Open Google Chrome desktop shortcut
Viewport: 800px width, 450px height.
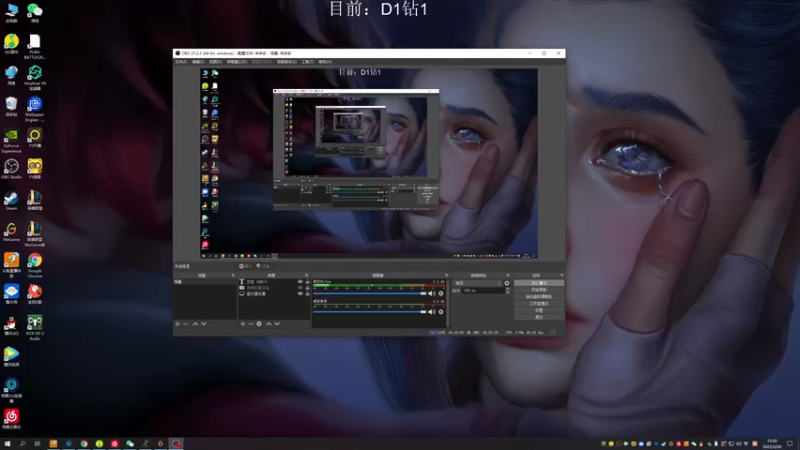click(x=35, y=265)
